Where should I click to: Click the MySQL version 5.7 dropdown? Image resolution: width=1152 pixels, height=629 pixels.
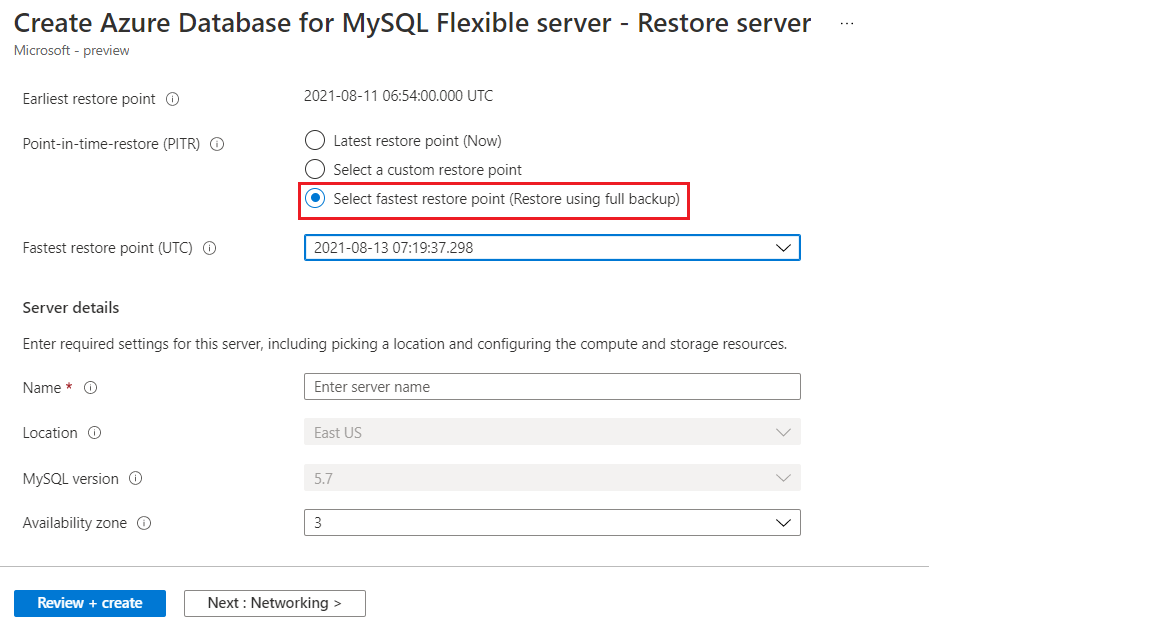click(552, 478)
